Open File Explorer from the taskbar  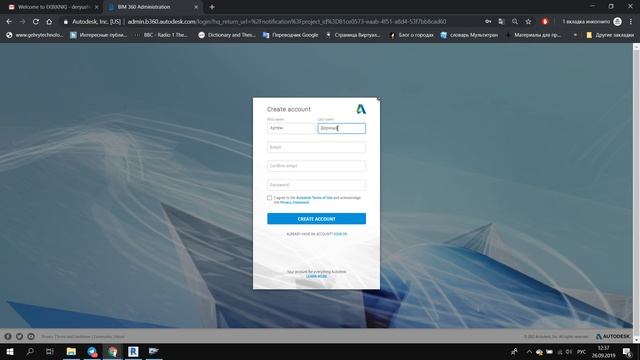click(x=71, y=351)
